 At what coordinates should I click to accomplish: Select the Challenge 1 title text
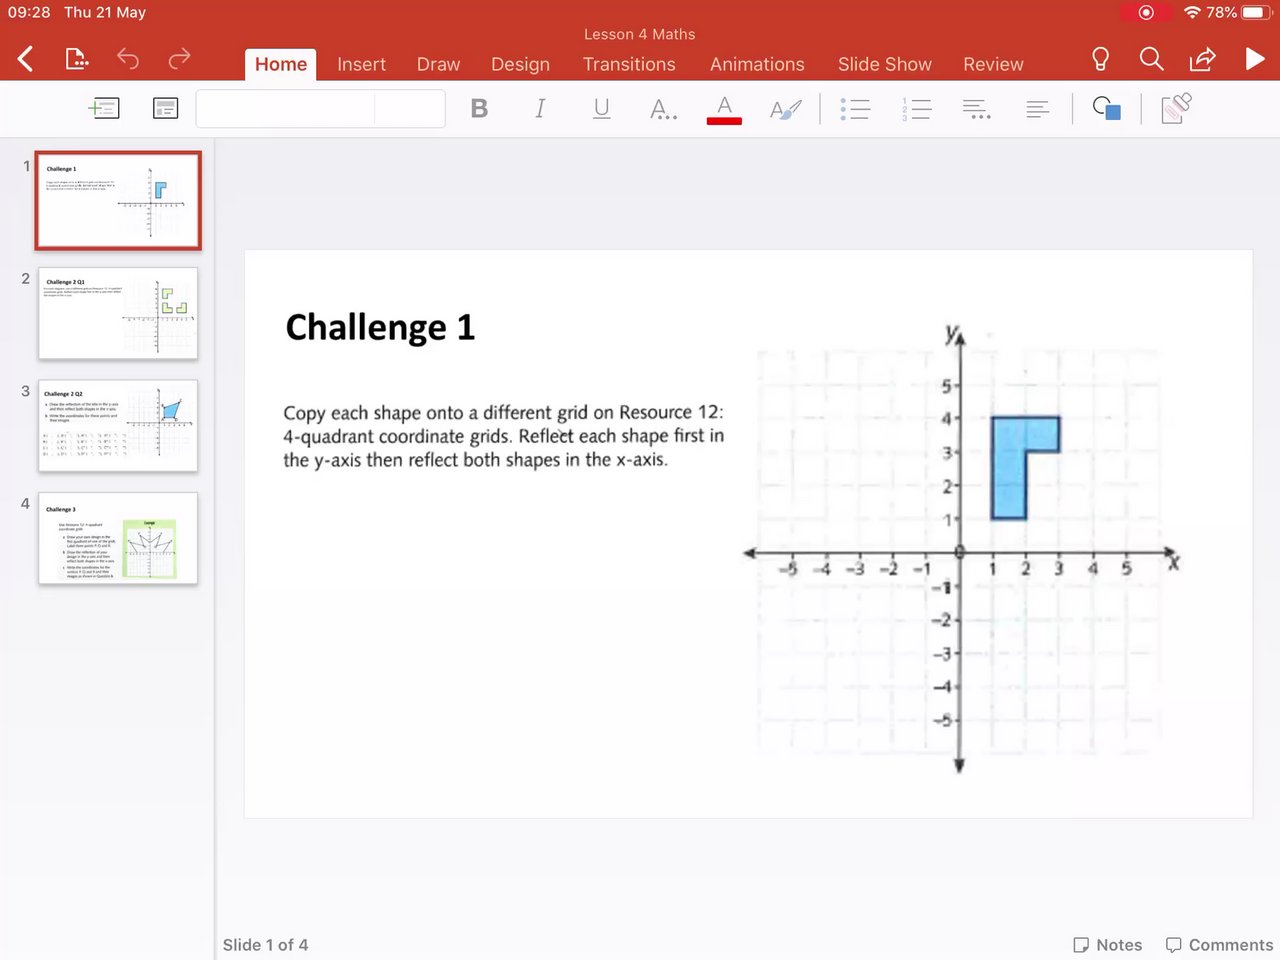[380, 328]
